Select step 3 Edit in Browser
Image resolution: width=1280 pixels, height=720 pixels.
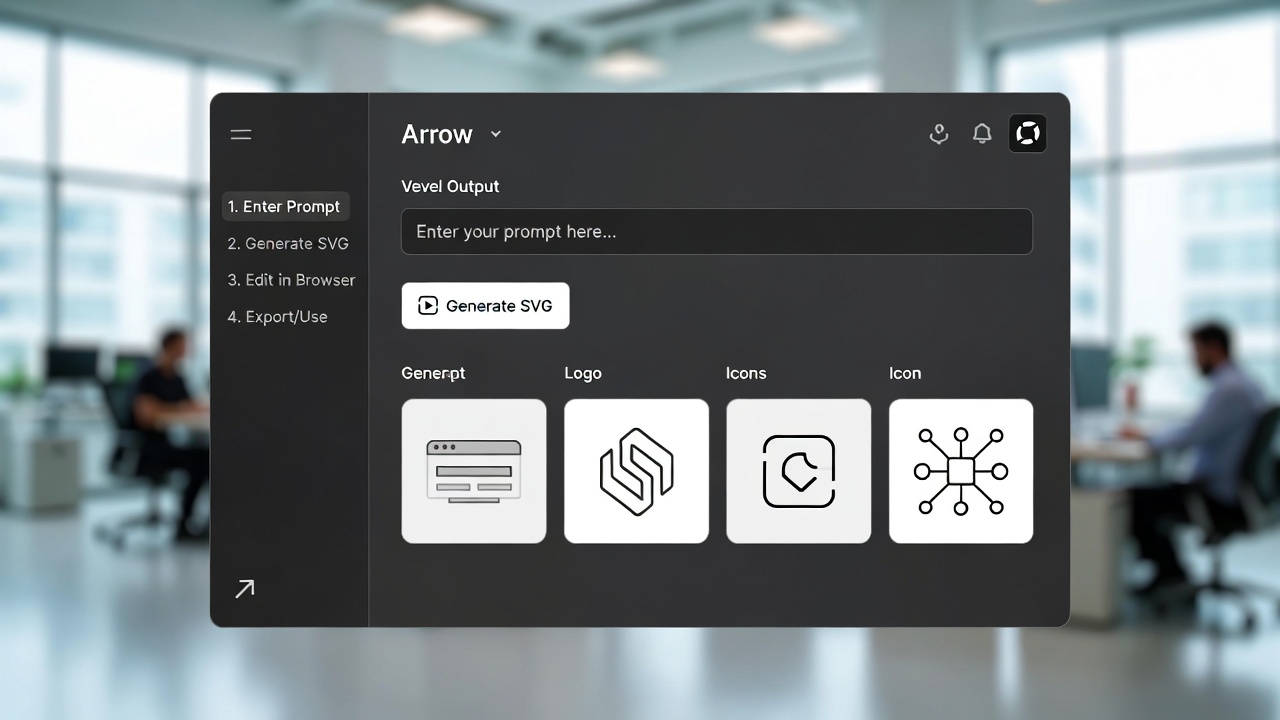291,280
